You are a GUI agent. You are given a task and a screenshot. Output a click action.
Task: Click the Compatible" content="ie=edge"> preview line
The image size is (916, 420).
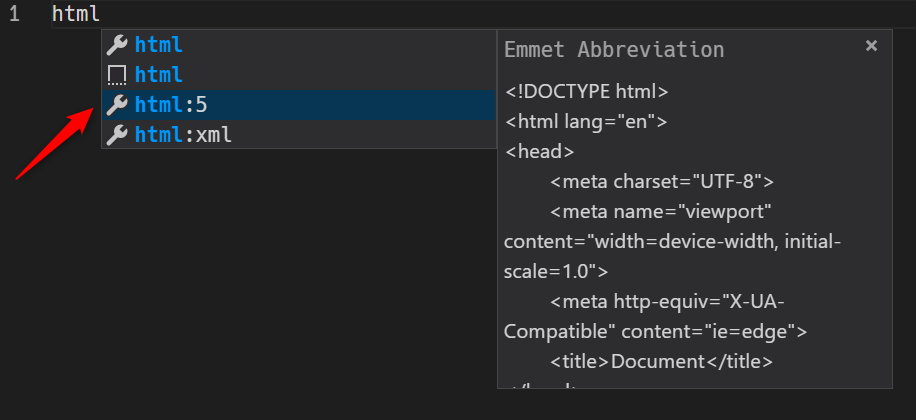click(x=655, y=332)
